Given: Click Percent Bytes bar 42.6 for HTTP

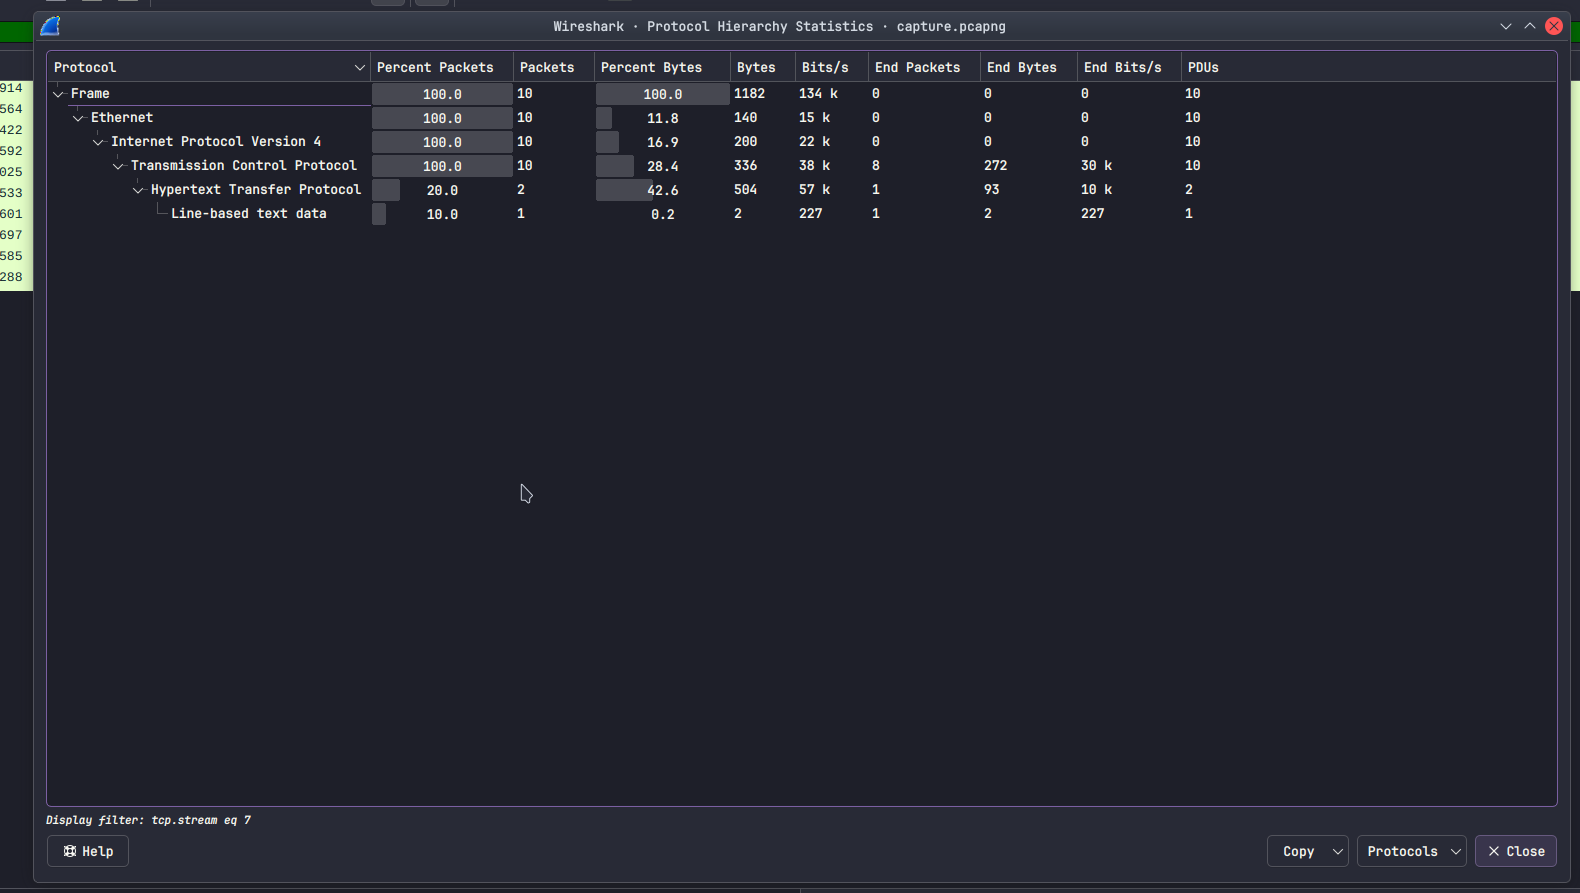Looking at the screenshot, I should (662, 190).
